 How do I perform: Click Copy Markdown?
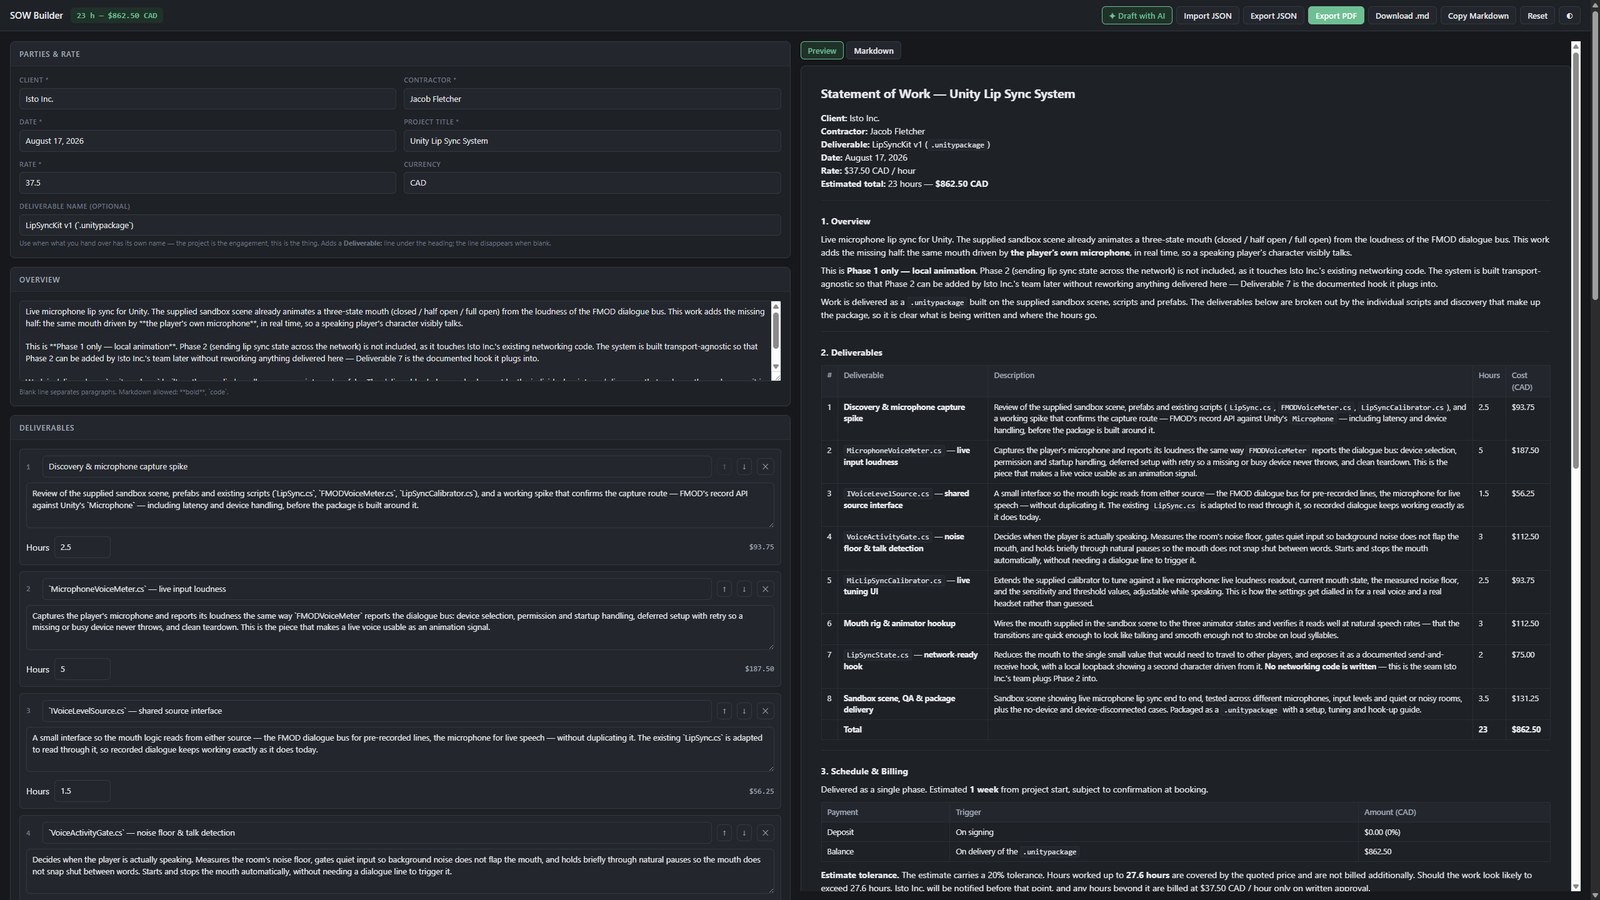coord(1478,16)
